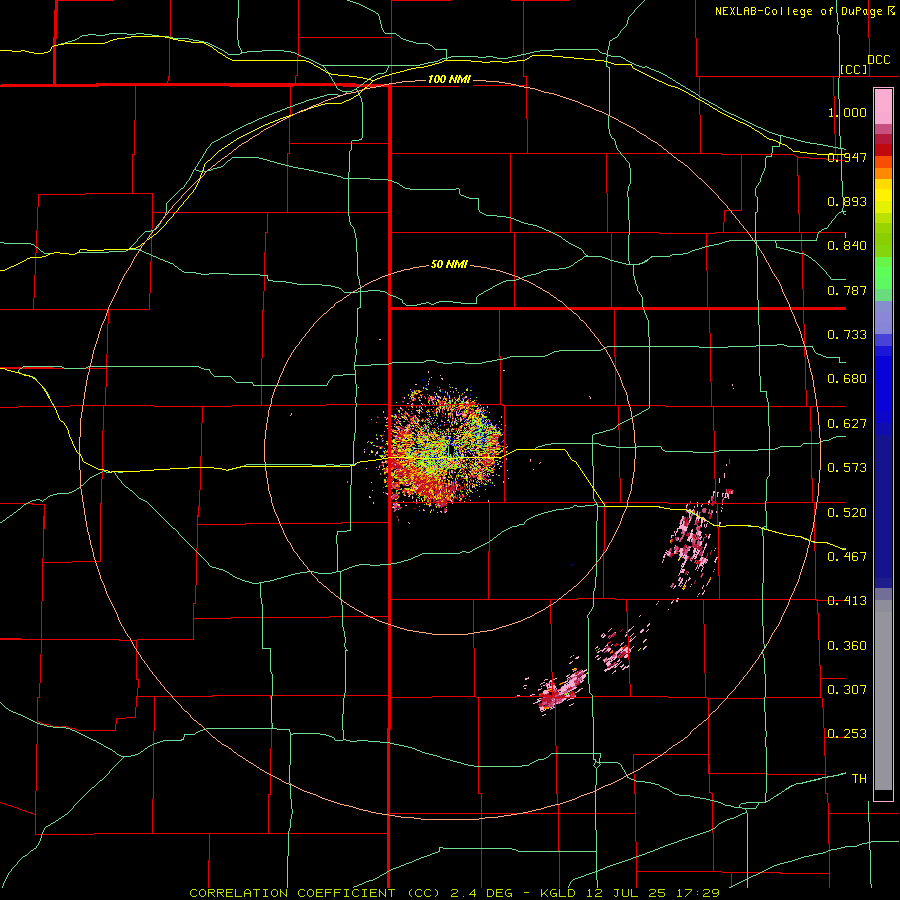Select the 0.627 legend value
The image size is (900, 900).
coord(847,424)
